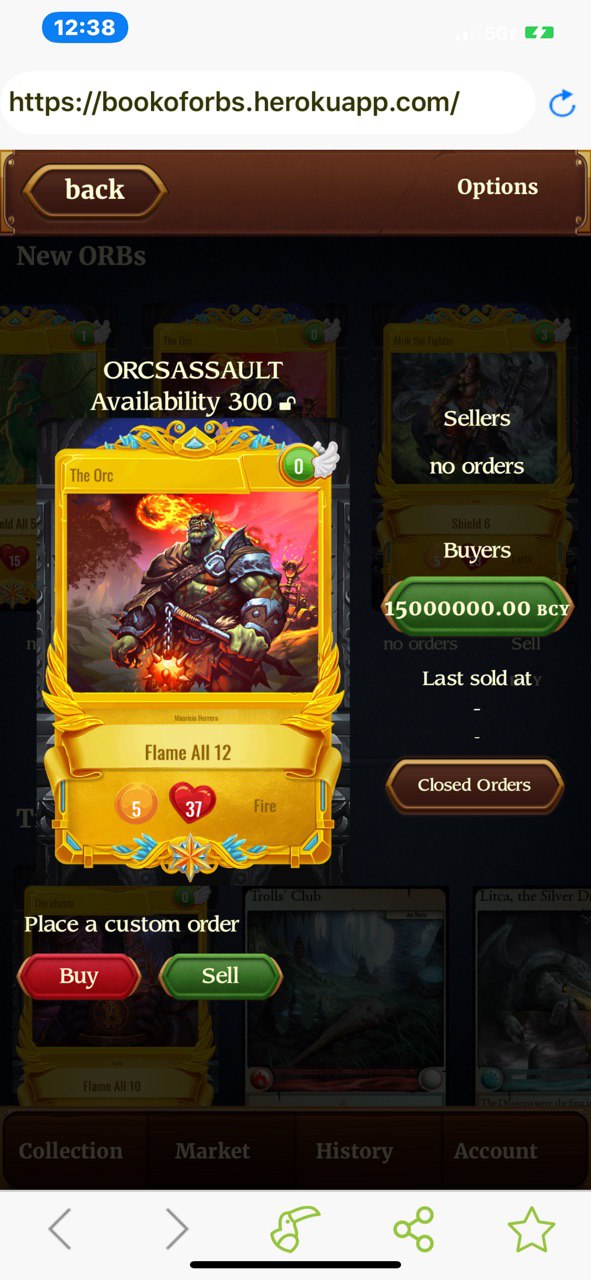Click the green Sell button
The width and height of the screenshot is (591, 1280).
click(x=220, y=977)
